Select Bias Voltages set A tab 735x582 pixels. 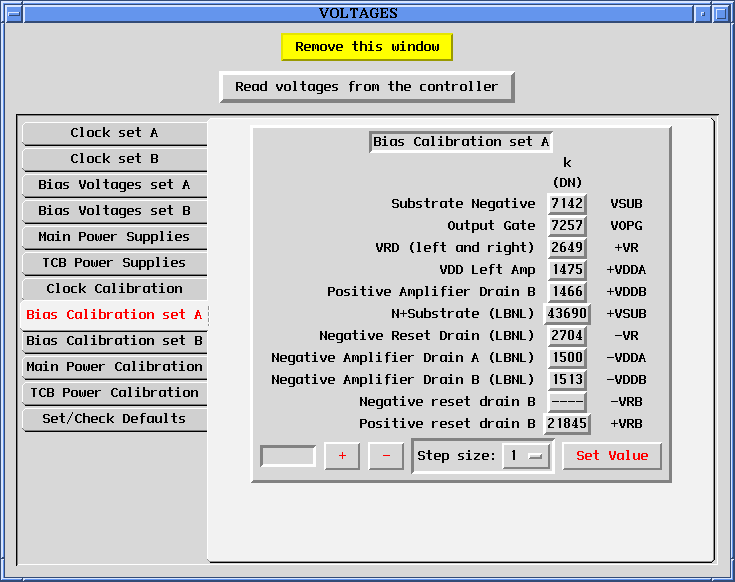(114, 185)
